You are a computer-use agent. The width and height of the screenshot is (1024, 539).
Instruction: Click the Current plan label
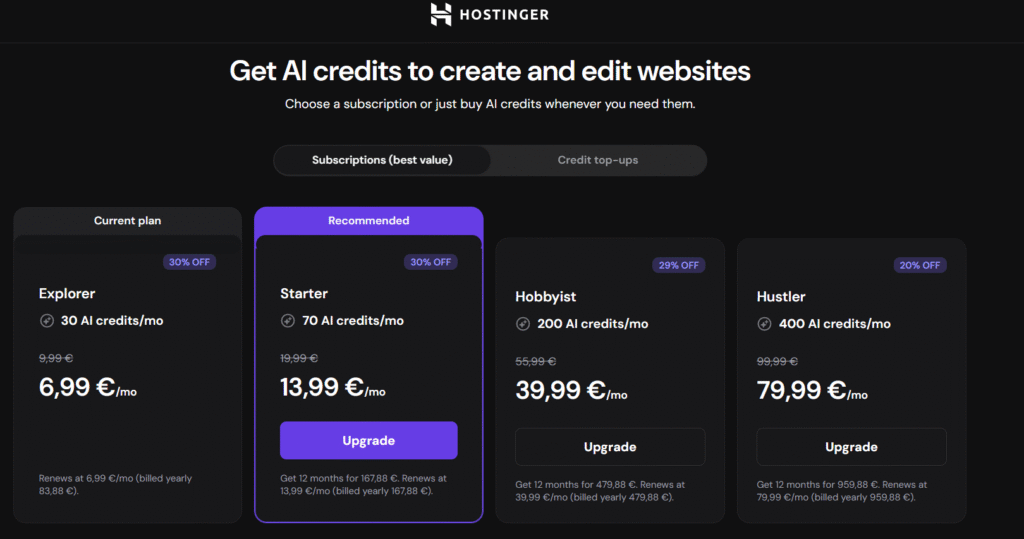pos(127,220)
